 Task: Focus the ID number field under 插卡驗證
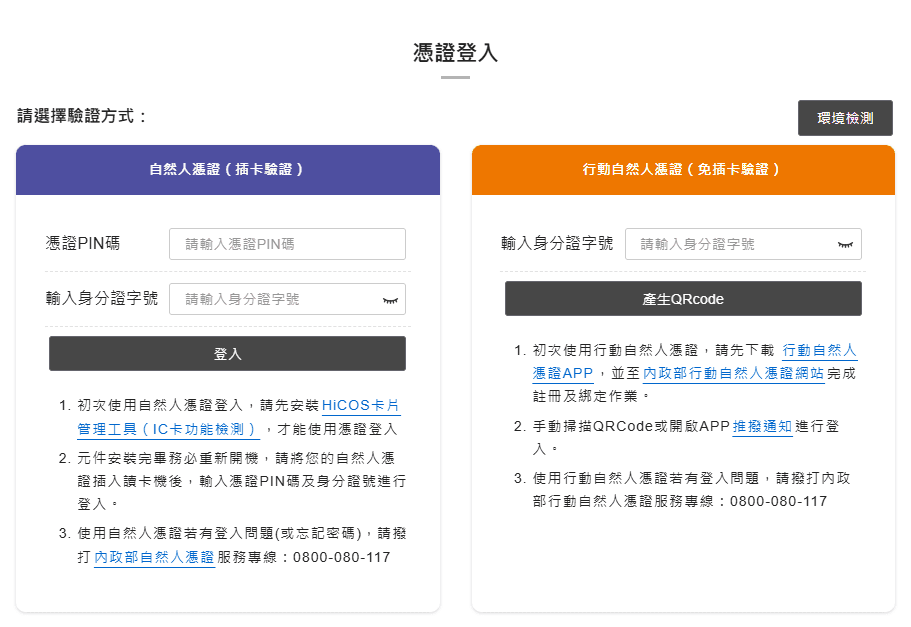click(287, 299)
